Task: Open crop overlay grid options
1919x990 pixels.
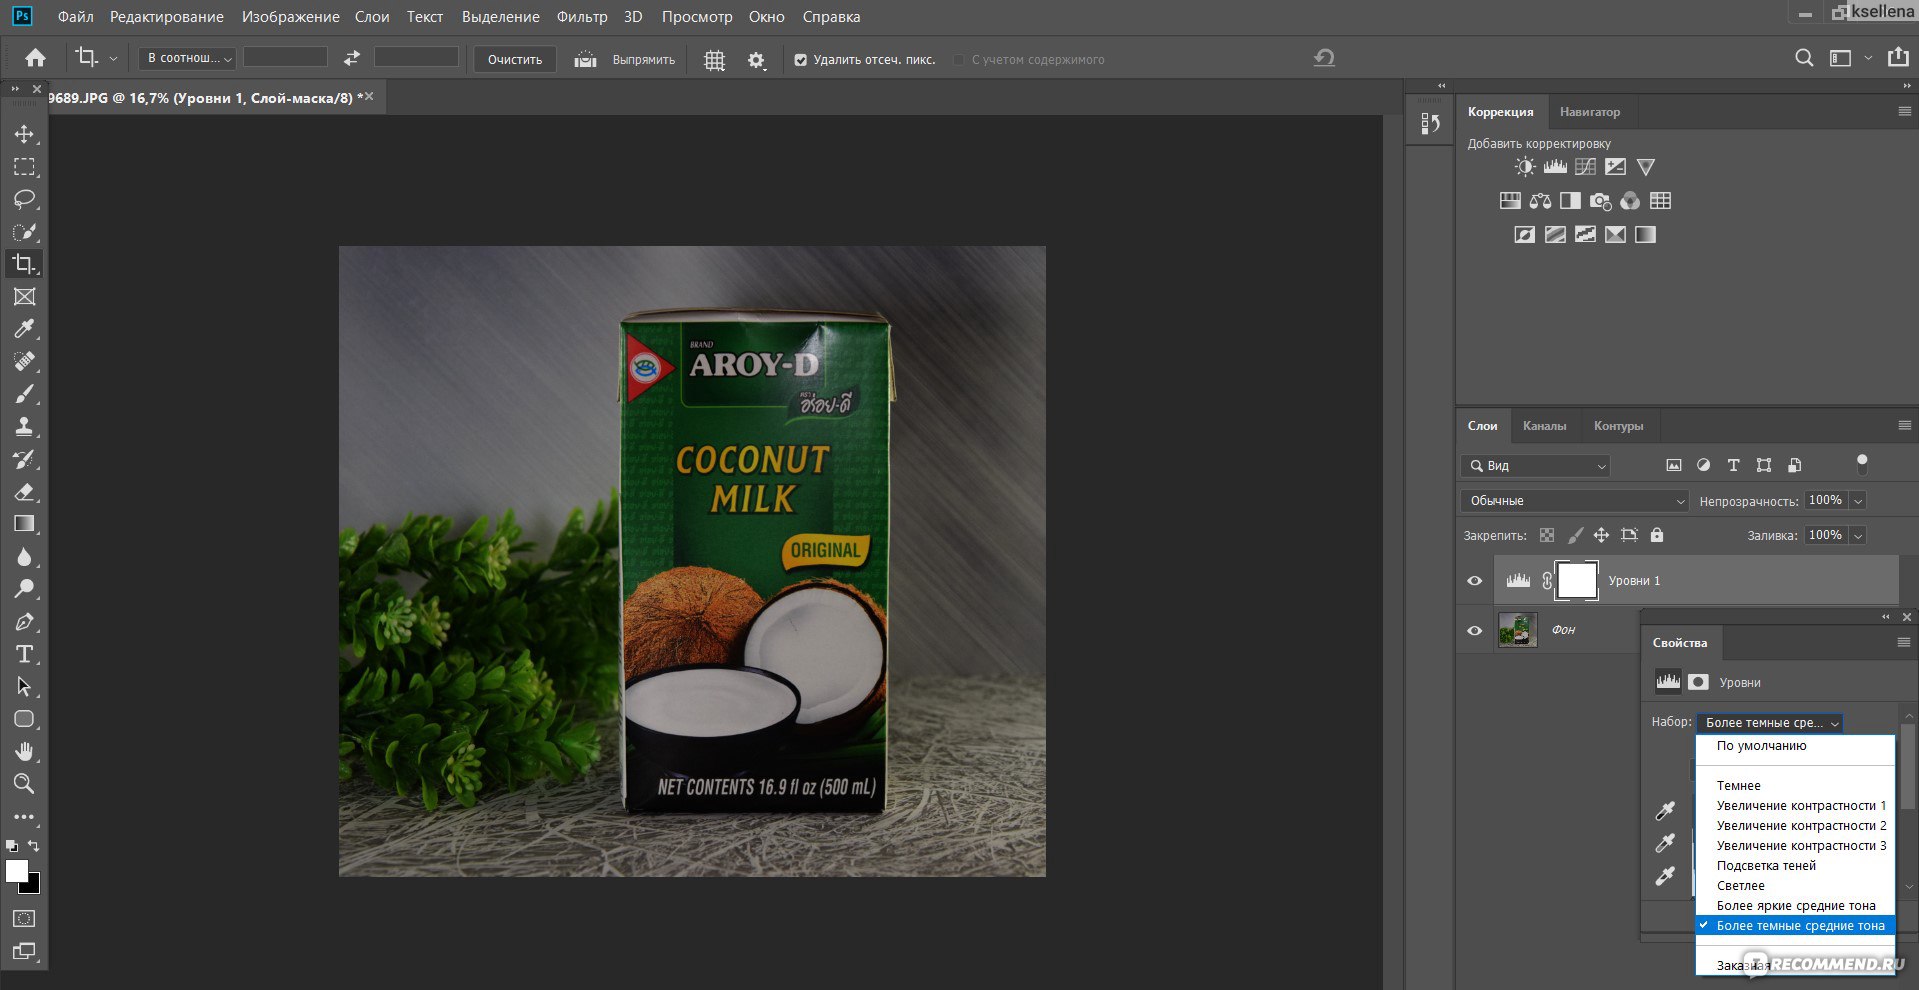Action: tap(714, 60)
